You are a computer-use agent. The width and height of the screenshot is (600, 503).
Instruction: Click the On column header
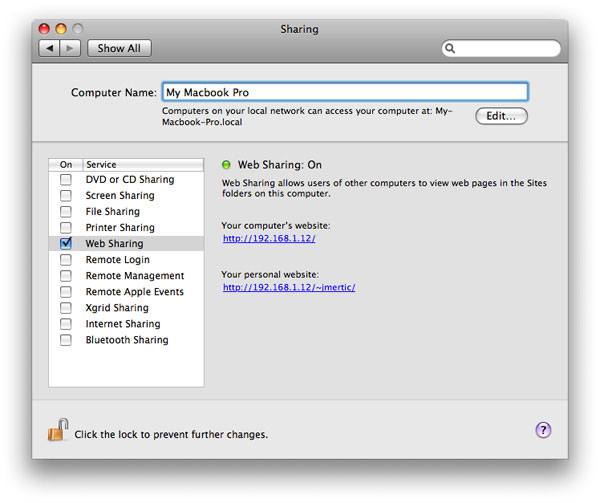(x=66, y=165)
